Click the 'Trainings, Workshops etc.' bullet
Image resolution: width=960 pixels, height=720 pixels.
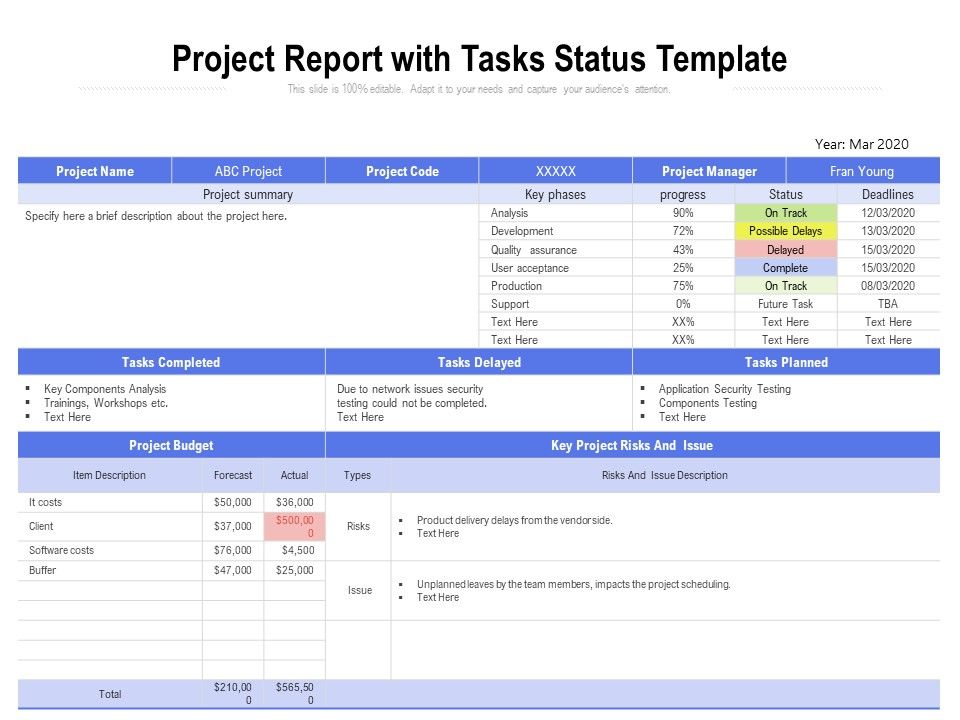click(x=106, y=403)
